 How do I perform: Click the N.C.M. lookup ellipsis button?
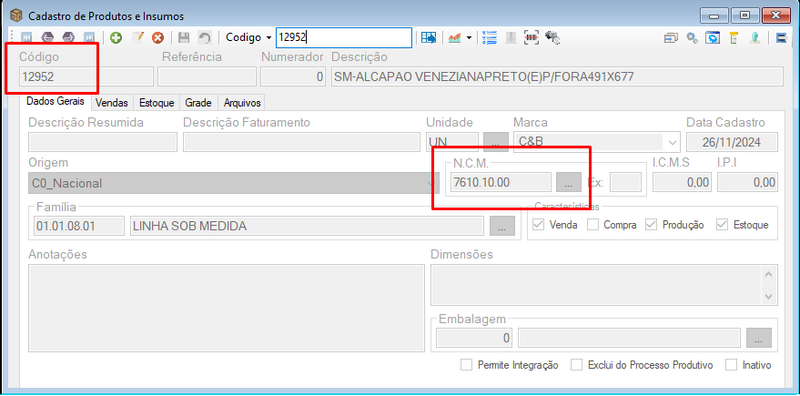[x=568, y=182]
